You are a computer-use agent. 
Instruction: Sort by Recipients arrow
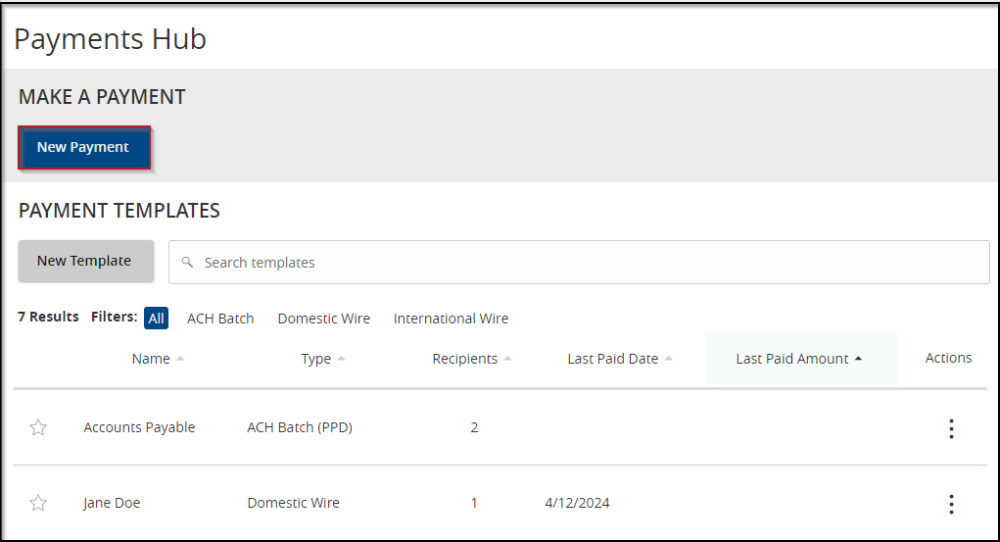click(x=508, y=359)
